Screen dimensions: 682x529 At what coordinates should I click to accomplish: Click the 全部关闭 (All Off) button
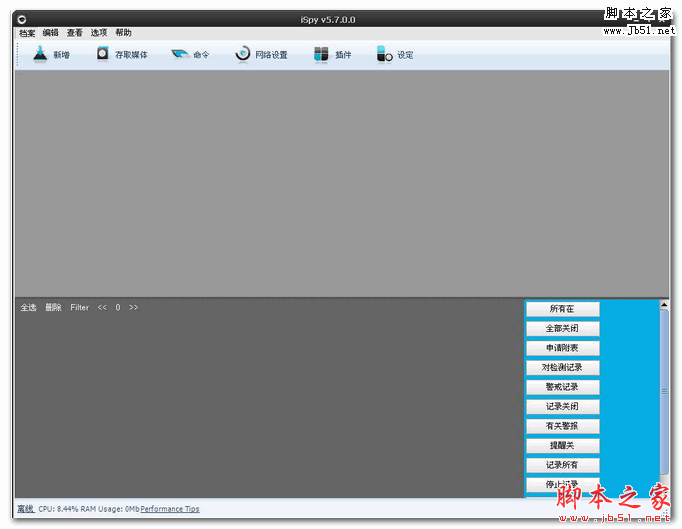click(562, 328)
